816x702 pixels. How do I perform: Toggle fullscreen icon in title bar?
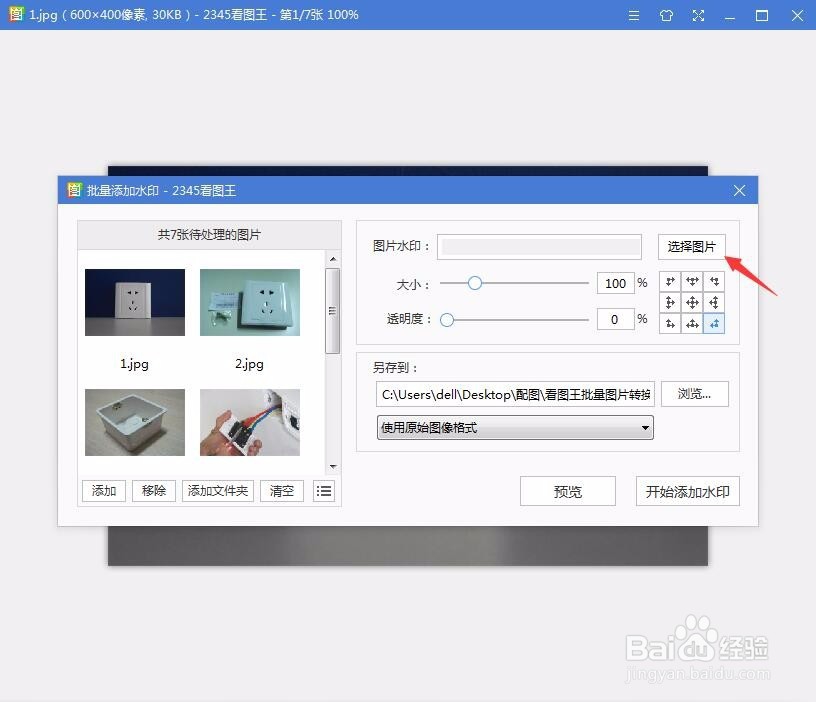[698, 16]
